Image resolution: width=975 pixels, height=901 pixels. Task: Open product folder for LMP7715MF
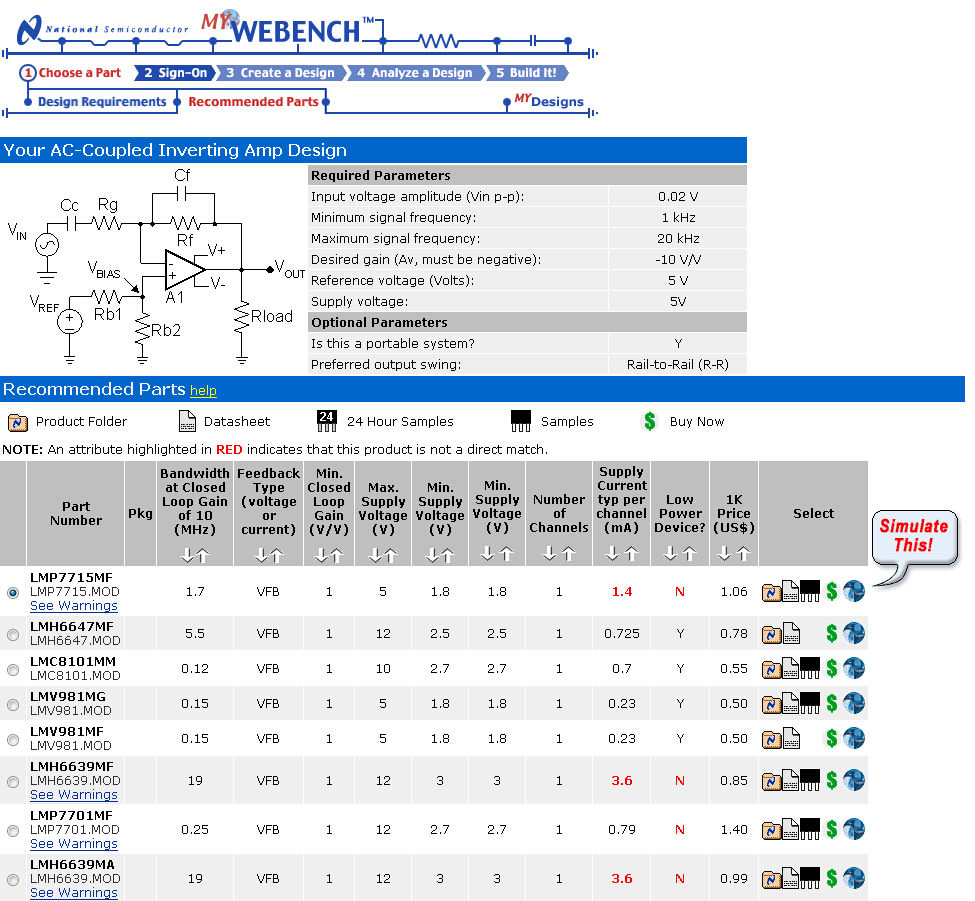pos(772,593)
